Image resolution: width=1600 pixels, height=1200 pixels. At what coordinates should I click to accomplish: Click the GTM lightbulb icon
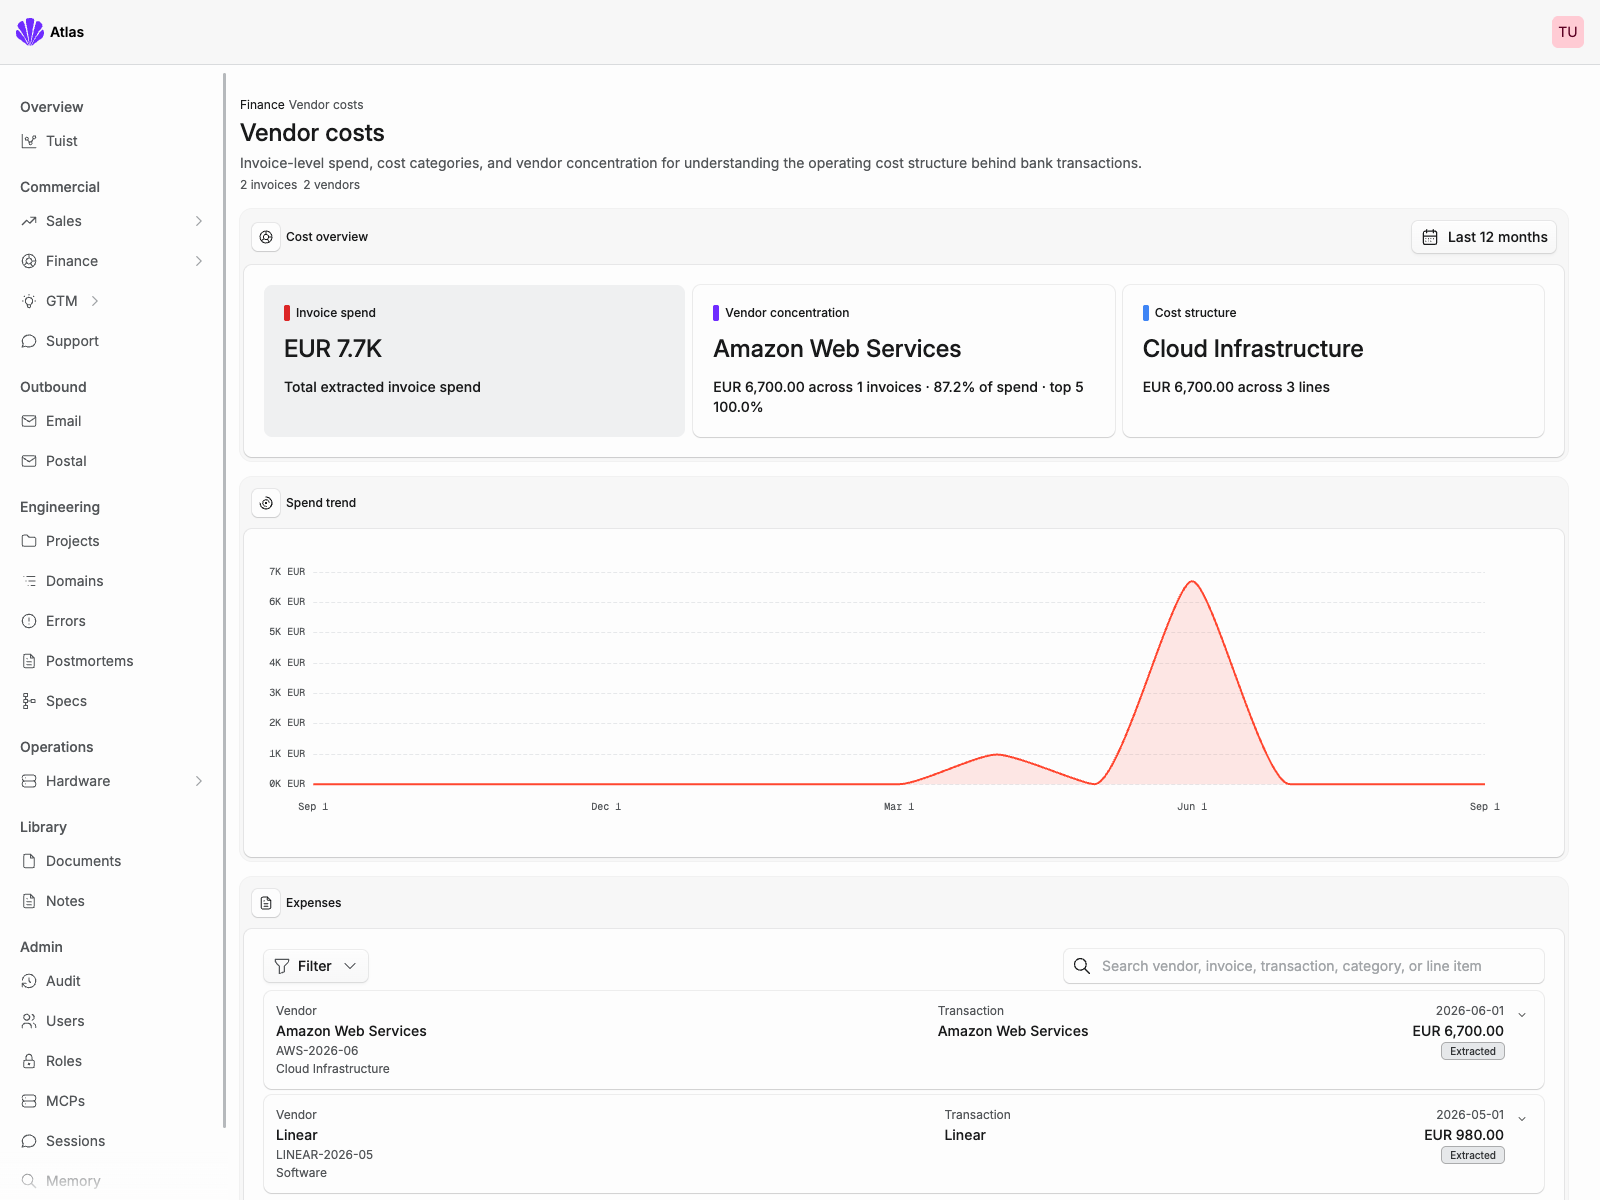pos(29,301)
